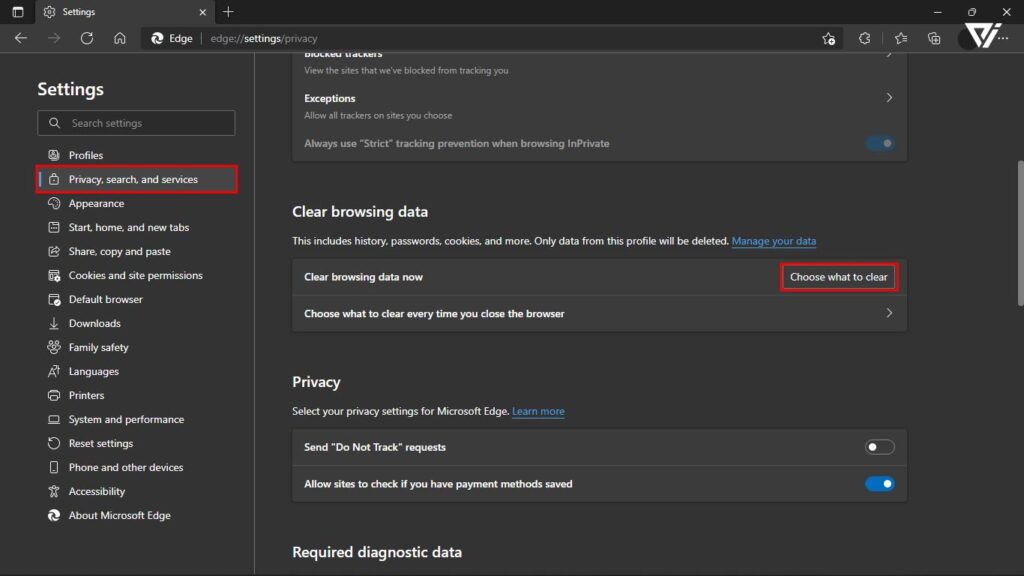Click the Appearance sidebar icon
Viewport: 1024px width, 576px height.
[54, 204]
